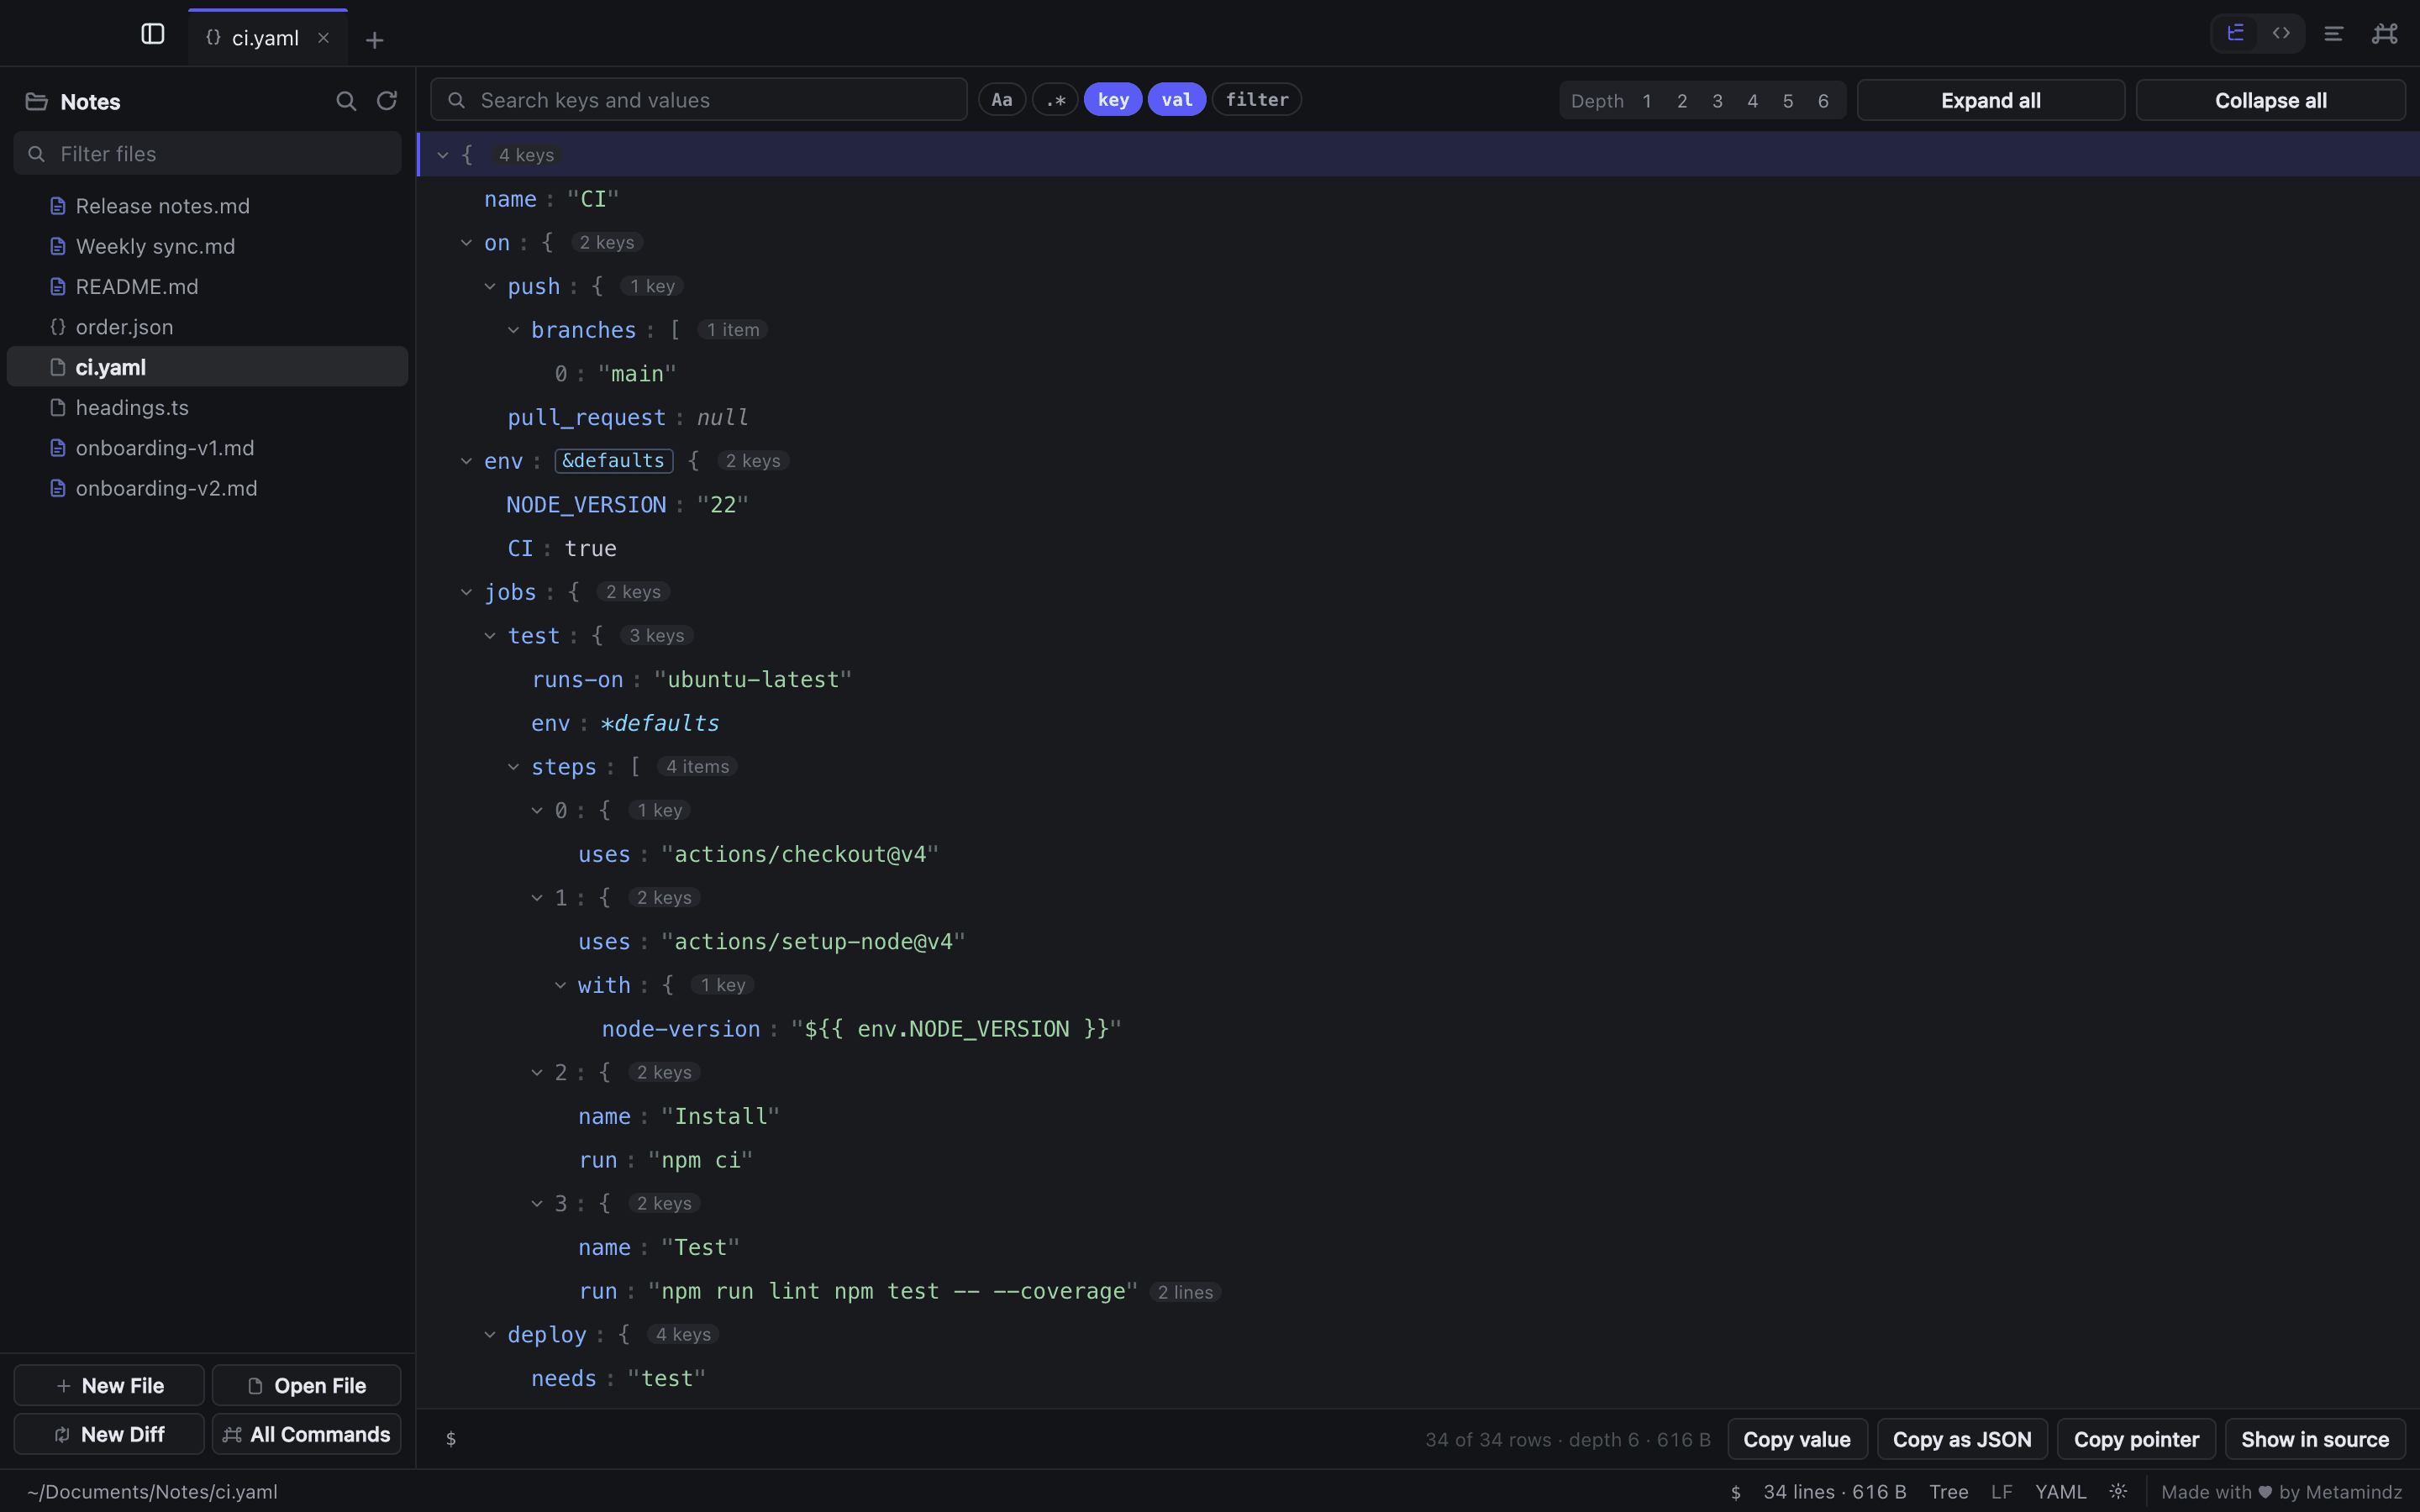Click Copy pointer button
This screenshot has width=2420, height=1512.
click(2136, 1439)
